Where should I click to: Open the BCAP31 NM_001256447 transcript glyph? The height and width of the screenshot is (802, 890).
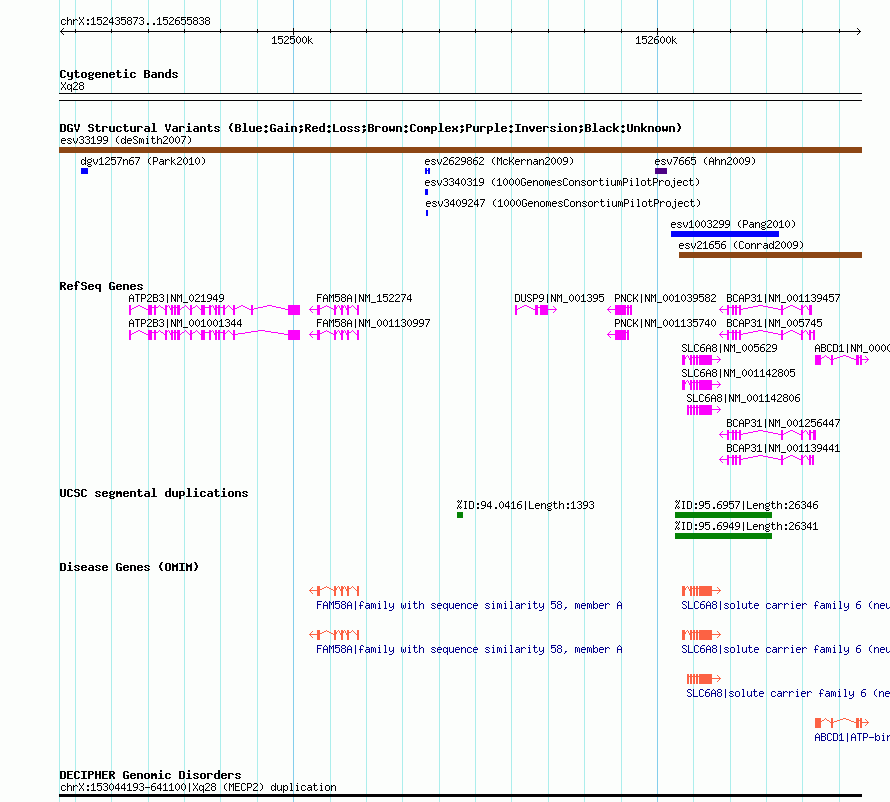[x=767, y=435]
